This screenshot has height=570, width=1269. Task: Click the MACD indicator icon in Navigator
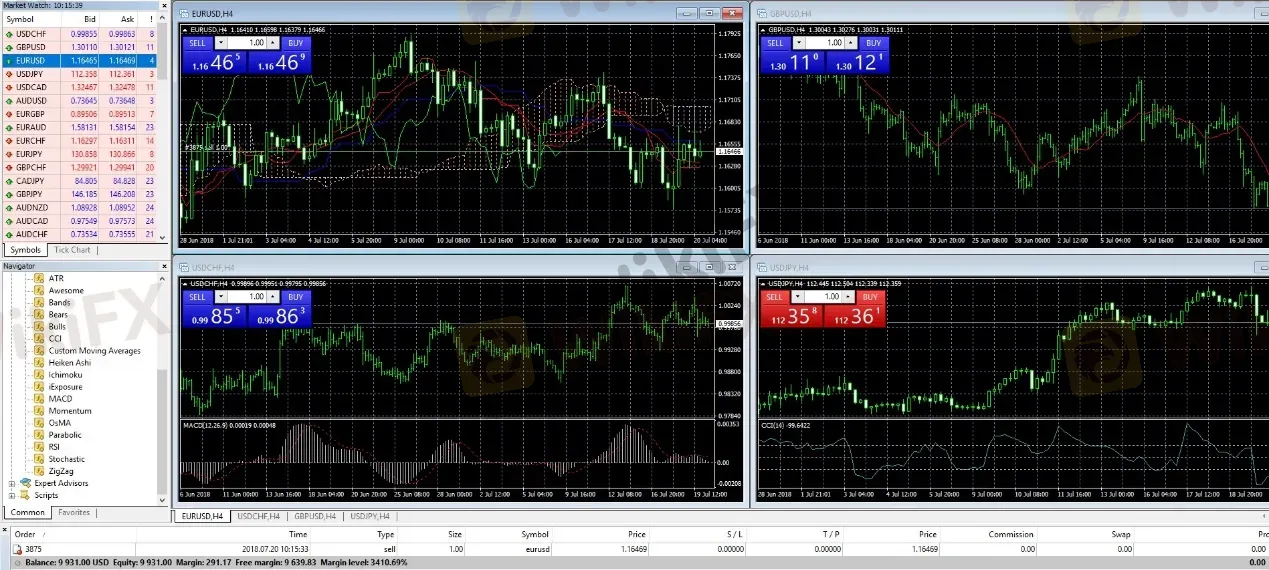click(x=40, y=399)
